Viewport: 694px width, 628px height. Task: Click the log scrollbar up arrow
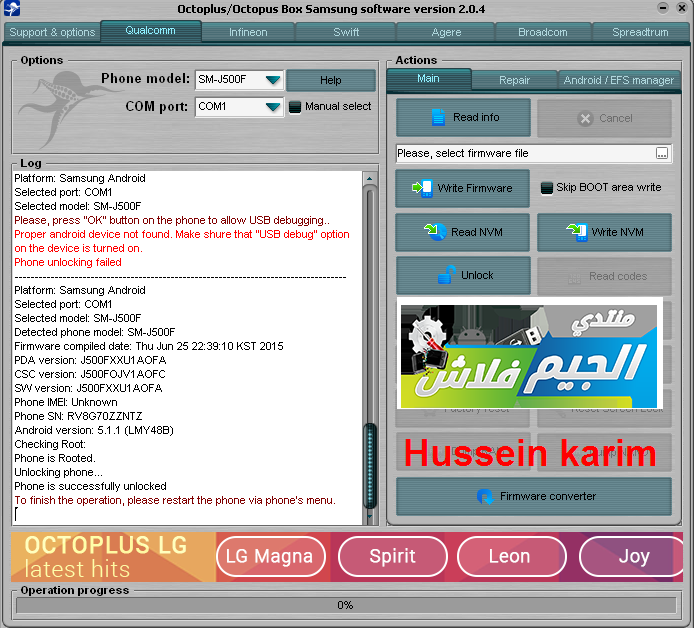tap(370, 178)
